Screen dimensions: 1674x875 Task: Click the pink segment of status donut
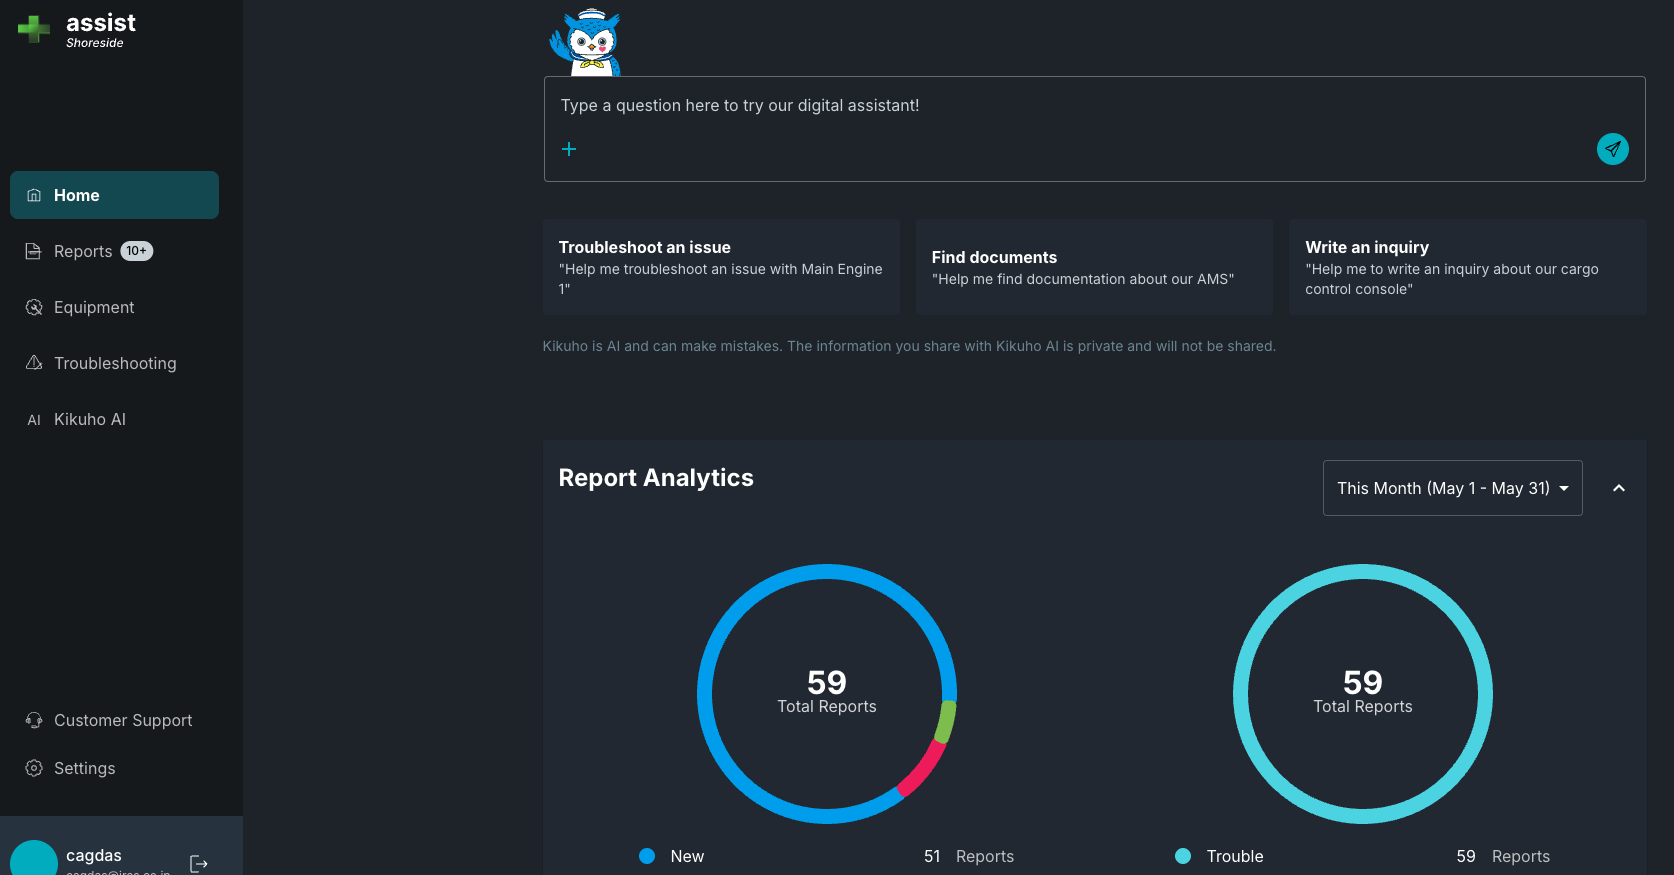click(923, 768)
